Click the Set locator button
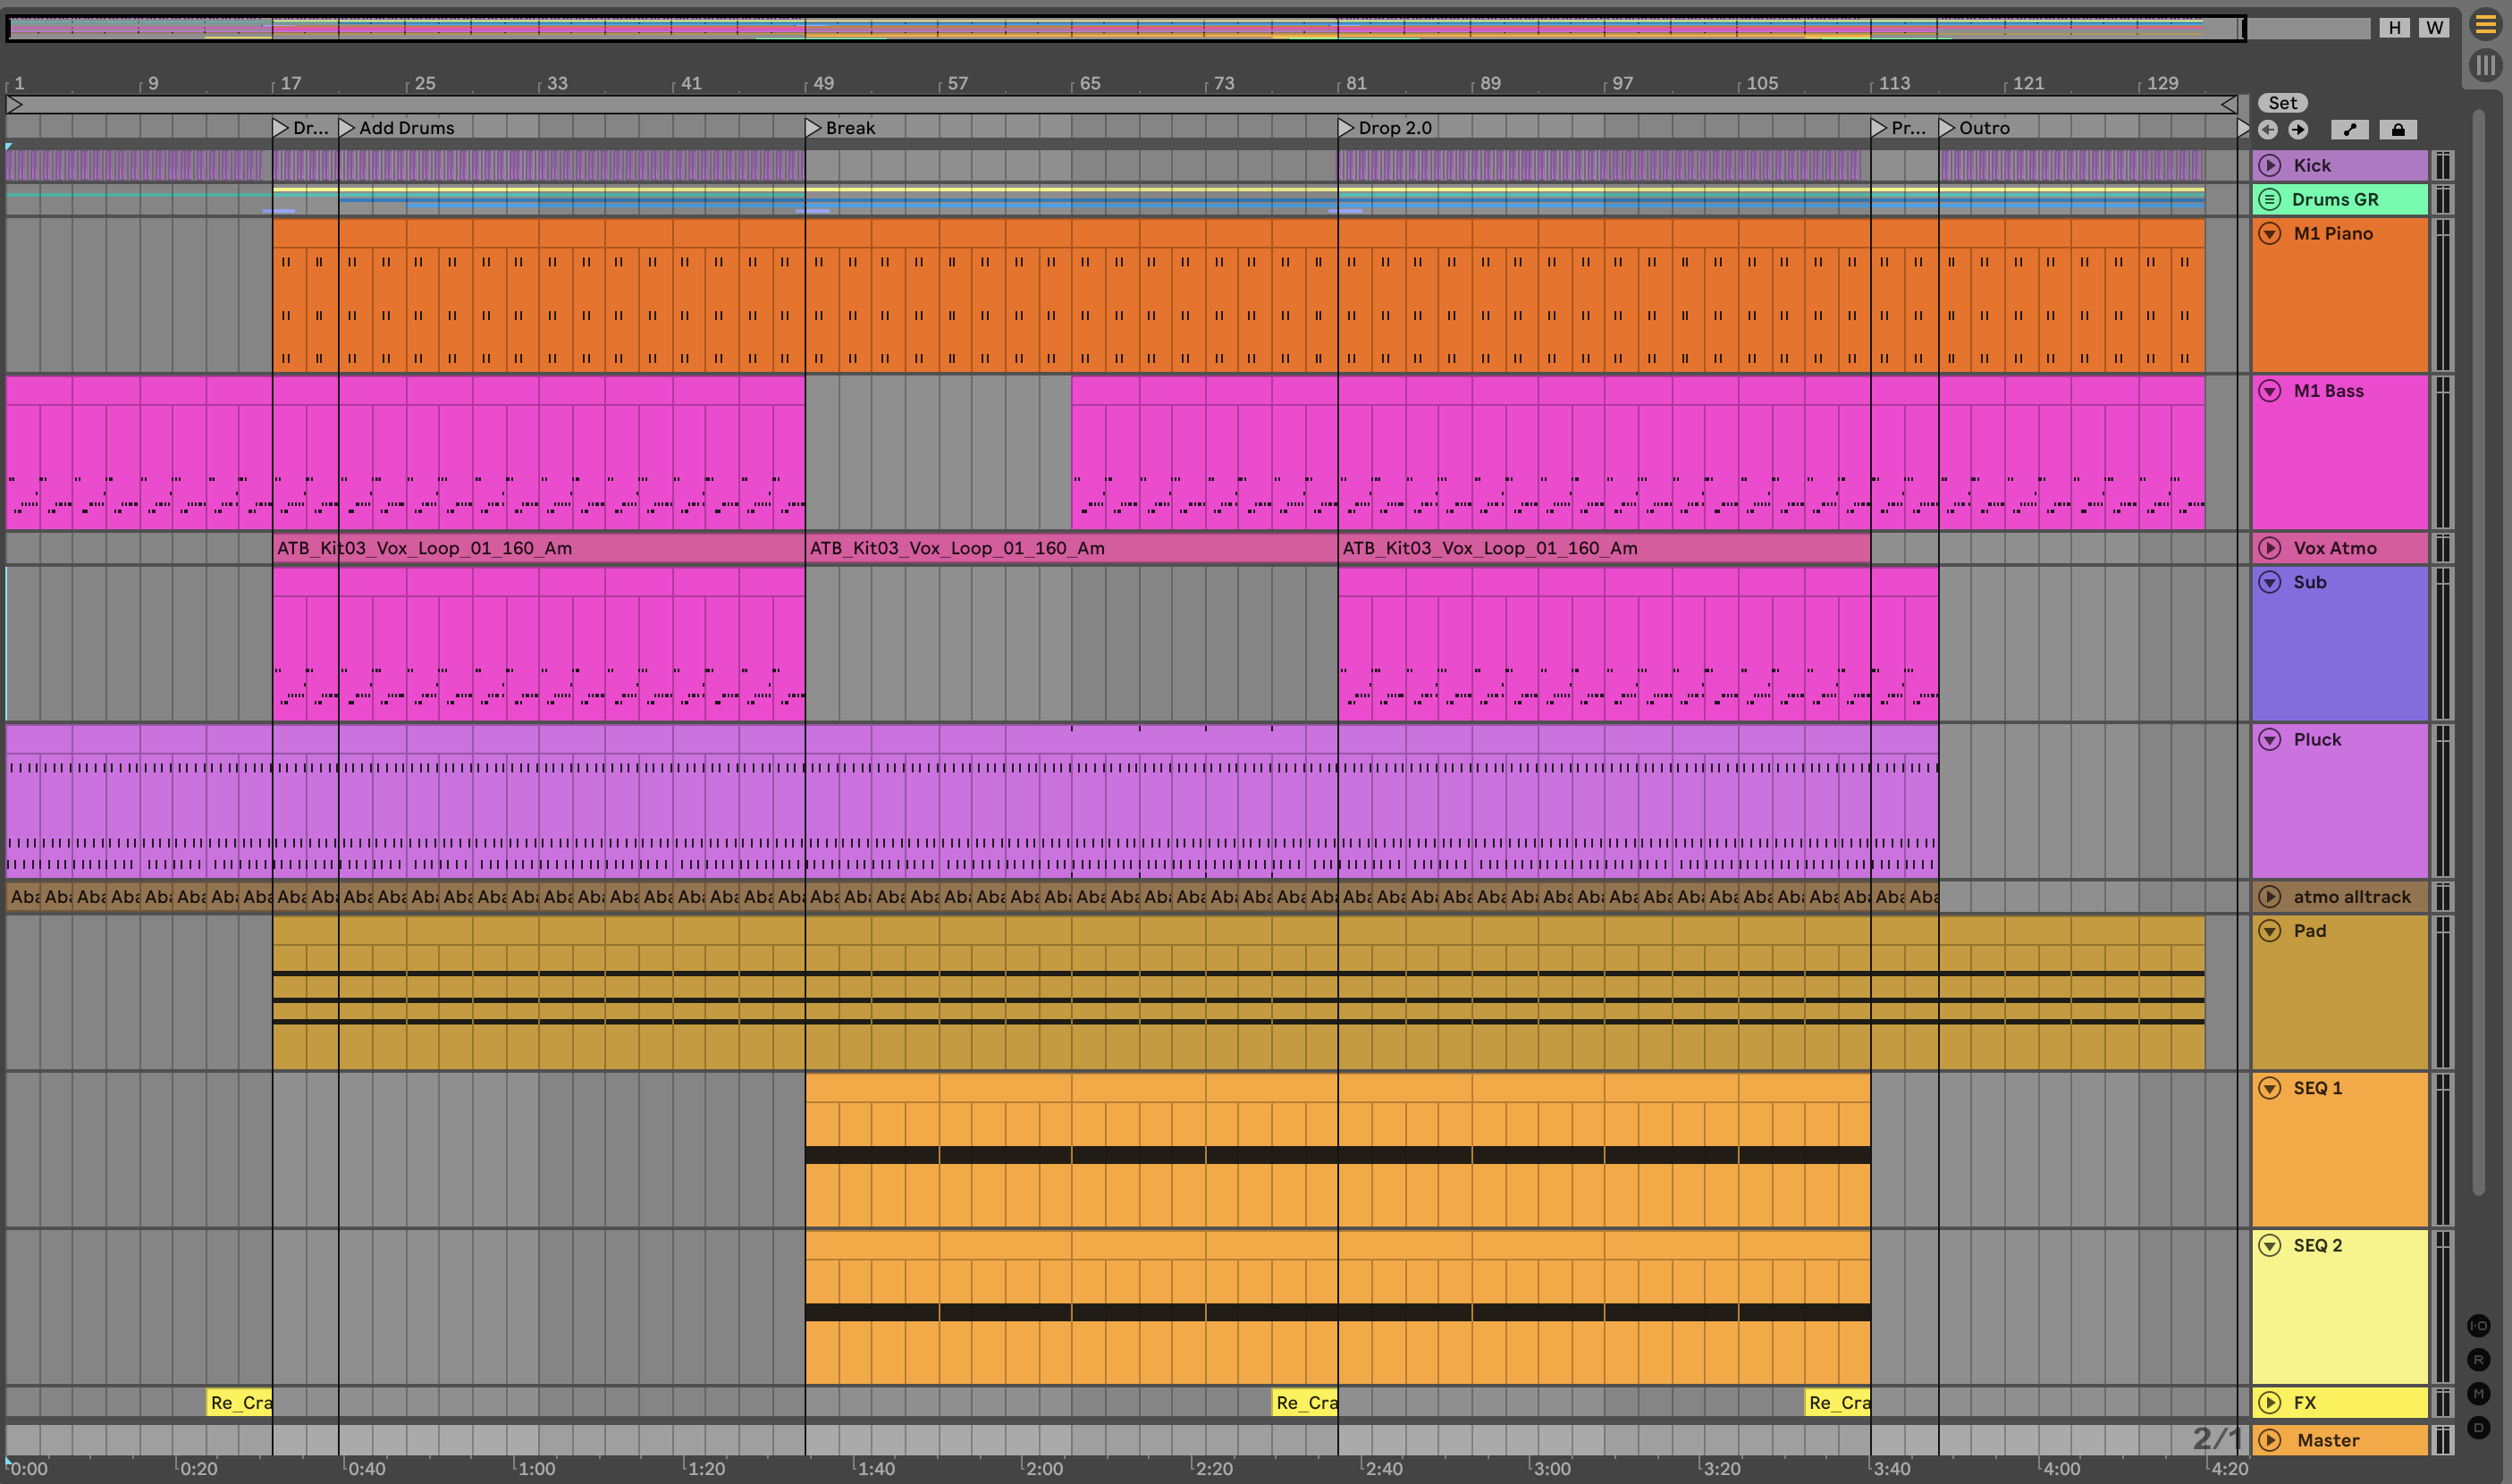 click(2282, 103)
